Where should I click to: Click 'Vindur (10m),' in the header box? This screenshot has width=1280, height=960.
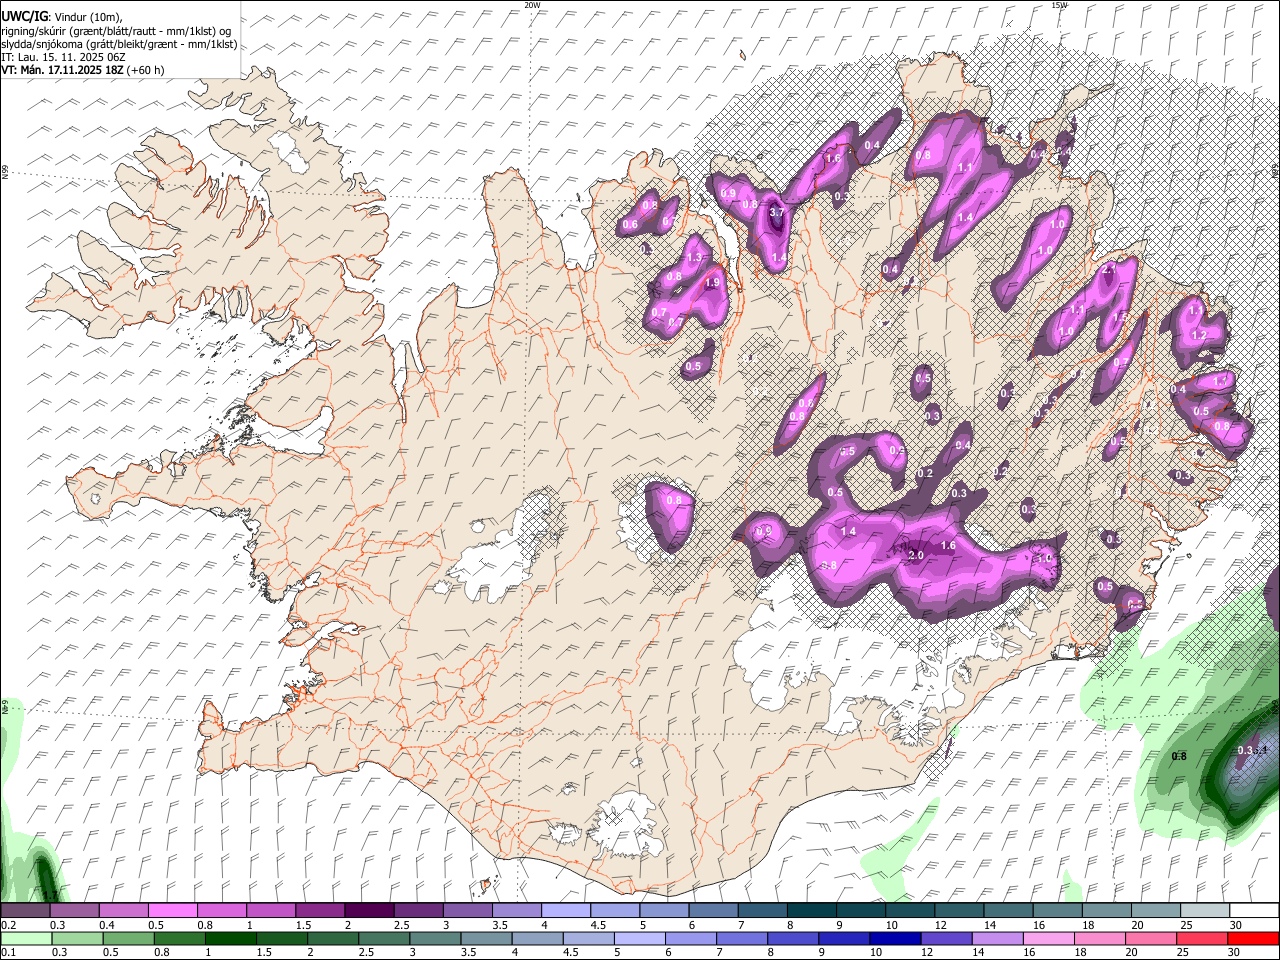click(88, 17)
